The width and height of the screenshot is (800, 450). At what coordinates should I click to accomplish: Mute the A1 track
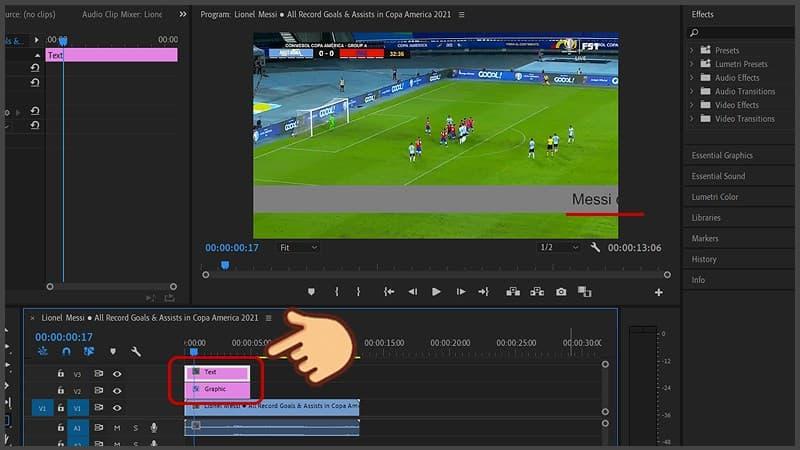(x=117, y=428)
